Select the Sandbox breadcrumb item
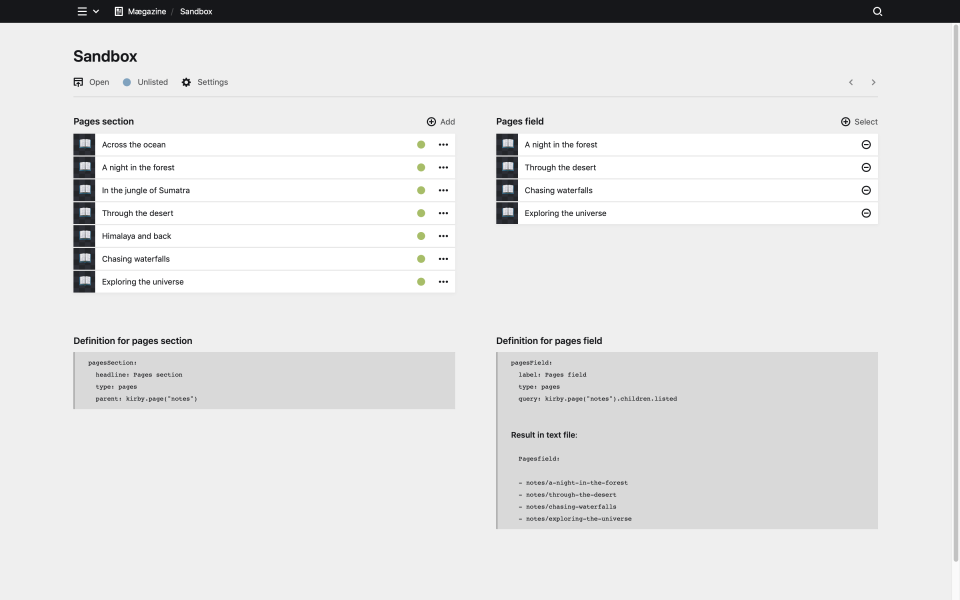The image size is (960, 600). 196,11
